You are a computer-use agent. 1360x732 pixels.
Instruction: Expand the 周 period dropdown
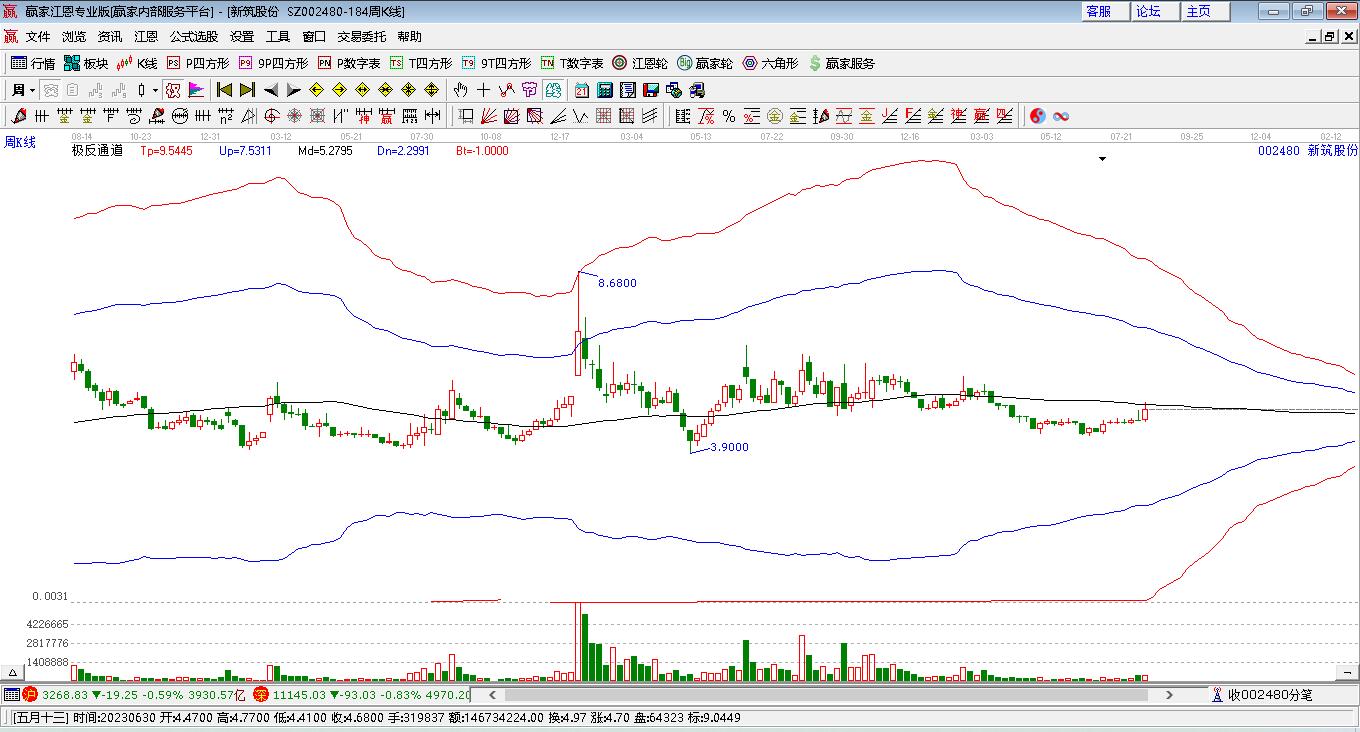click(22, 90)
